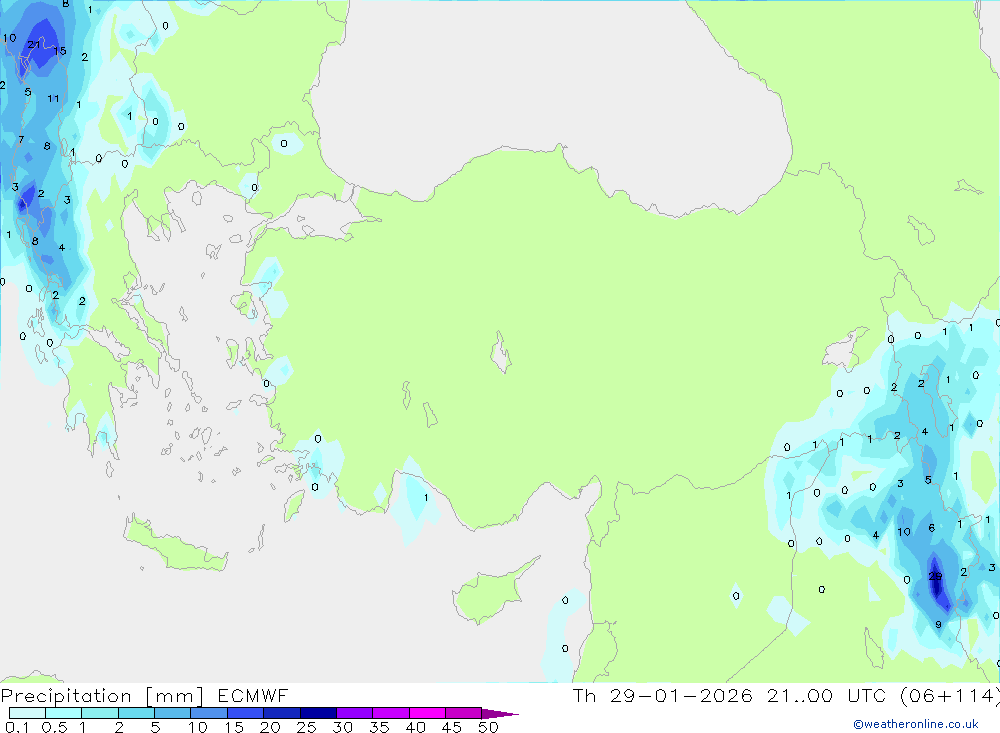Click the legend label "40"
1000x733 pixels.
click(415, 727)
